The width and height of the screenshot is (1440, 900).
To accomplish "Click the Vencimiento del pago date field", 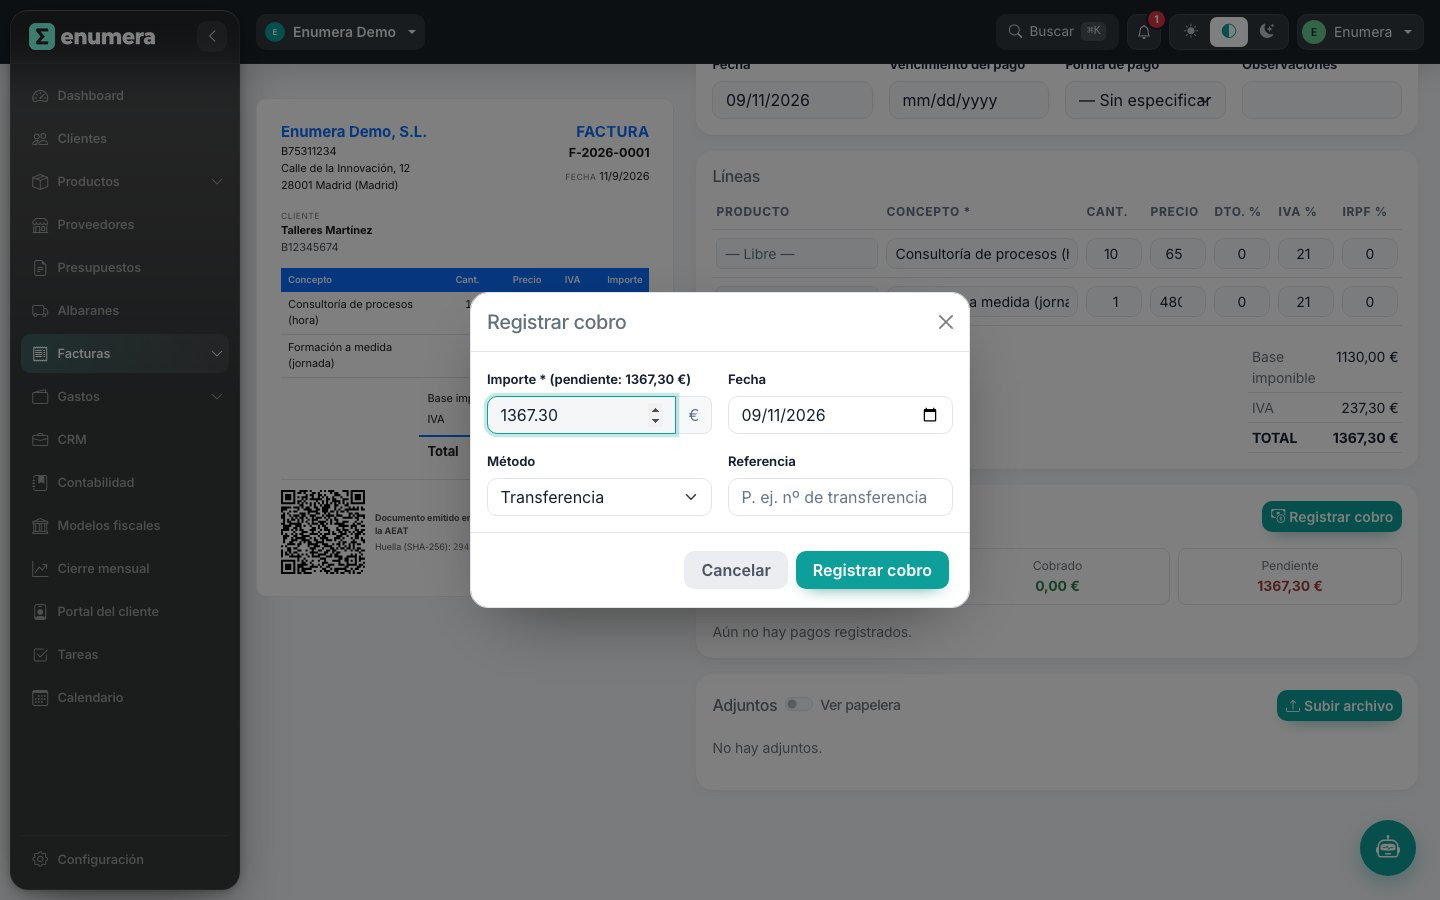I will click(968, 100).
